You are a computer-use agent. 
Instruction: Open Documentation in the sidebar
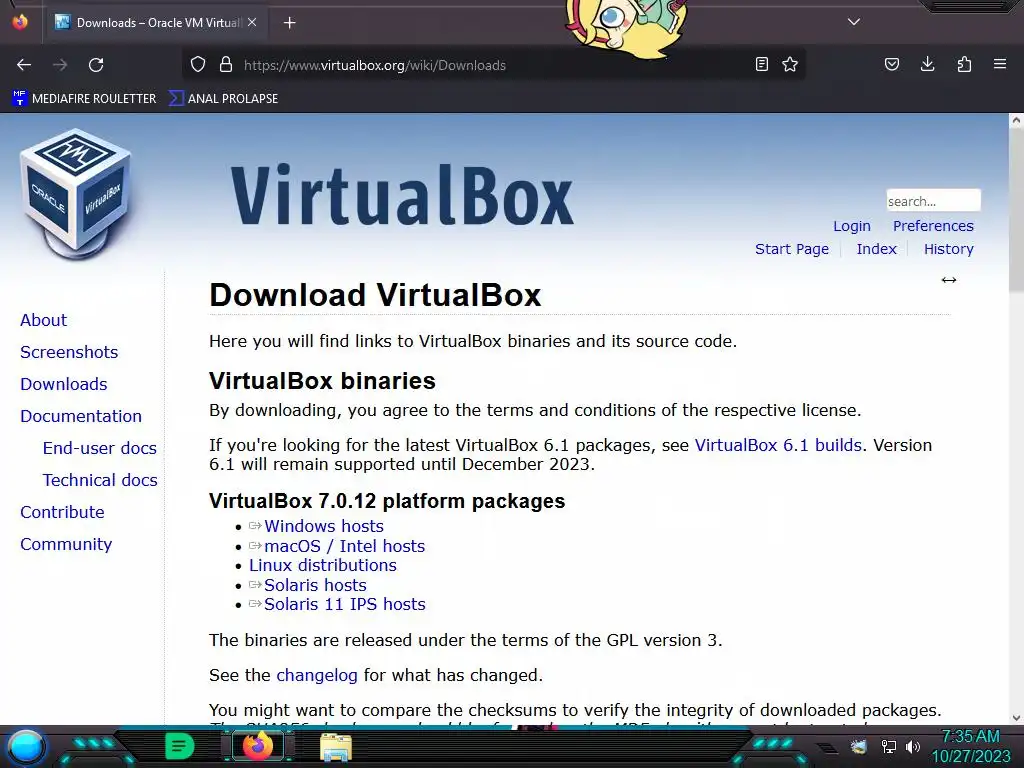point(81,416)
